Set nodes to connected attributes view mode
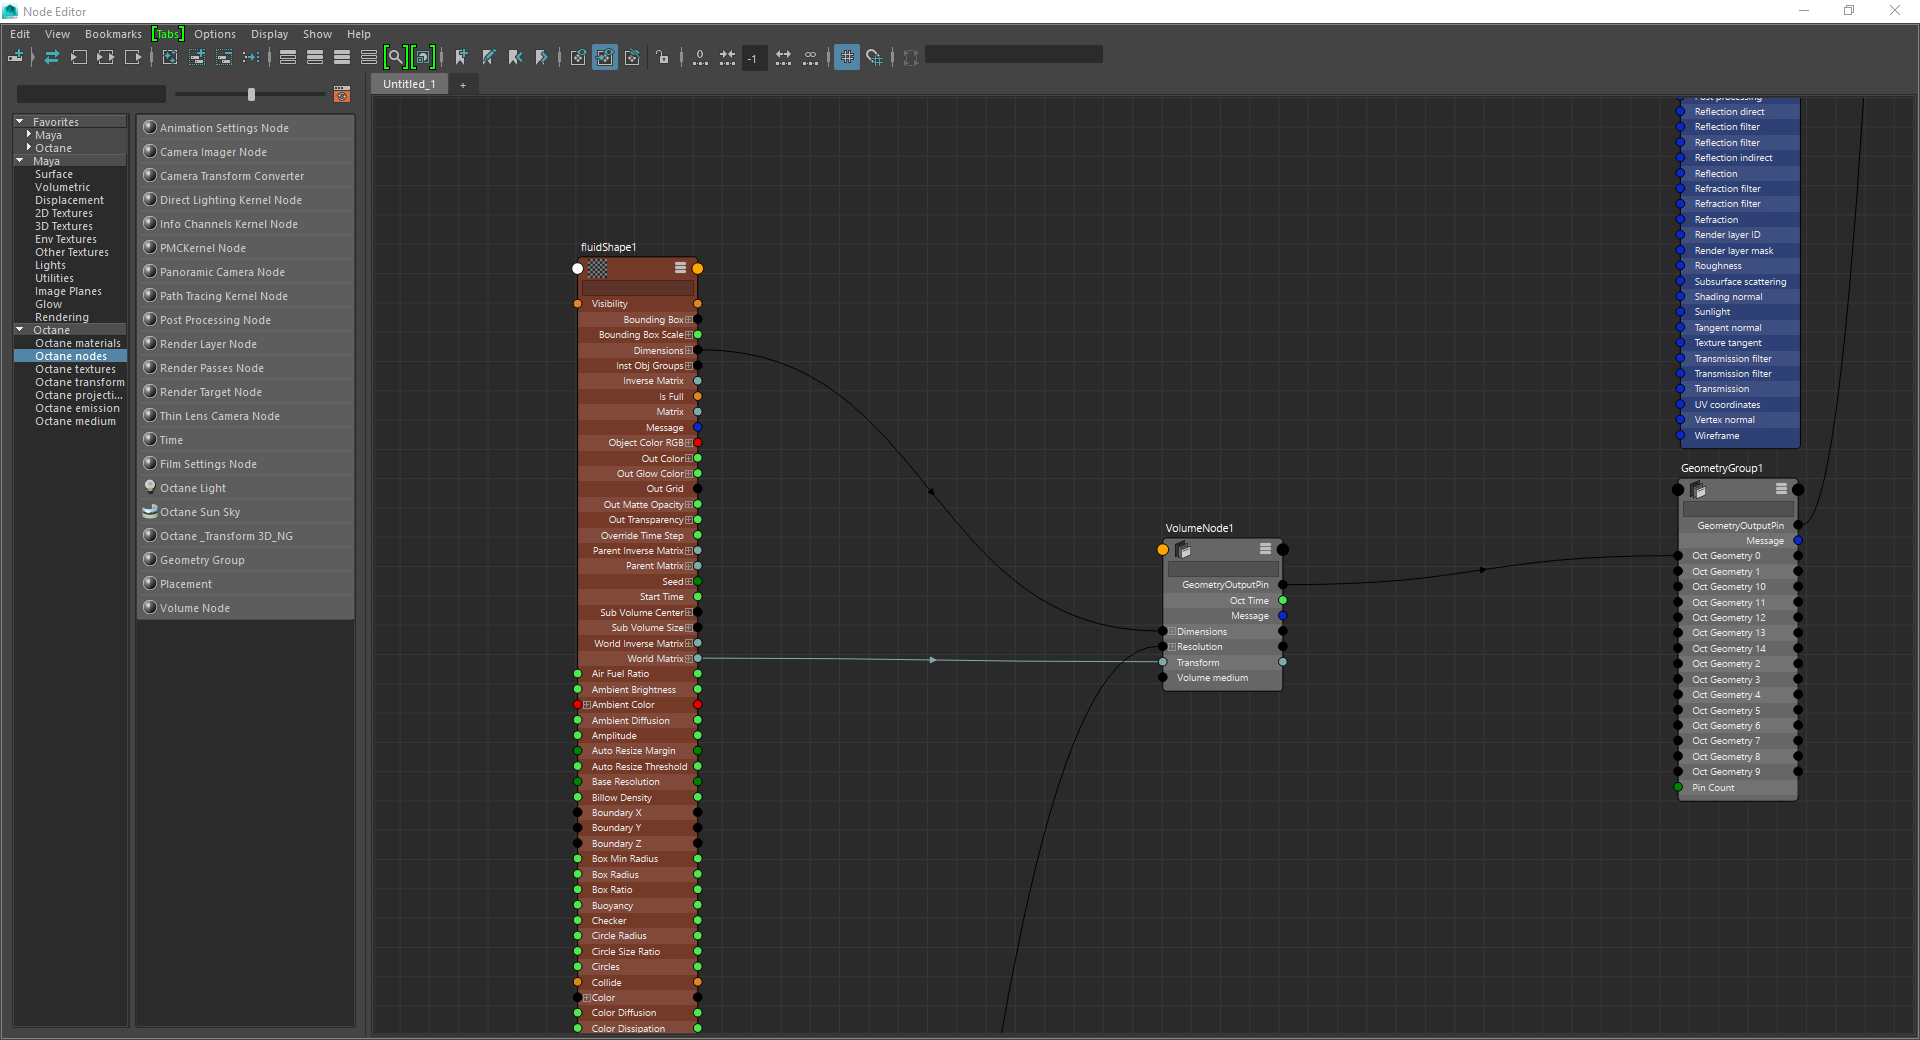The image size is (1920, 1040). (315, 57)
